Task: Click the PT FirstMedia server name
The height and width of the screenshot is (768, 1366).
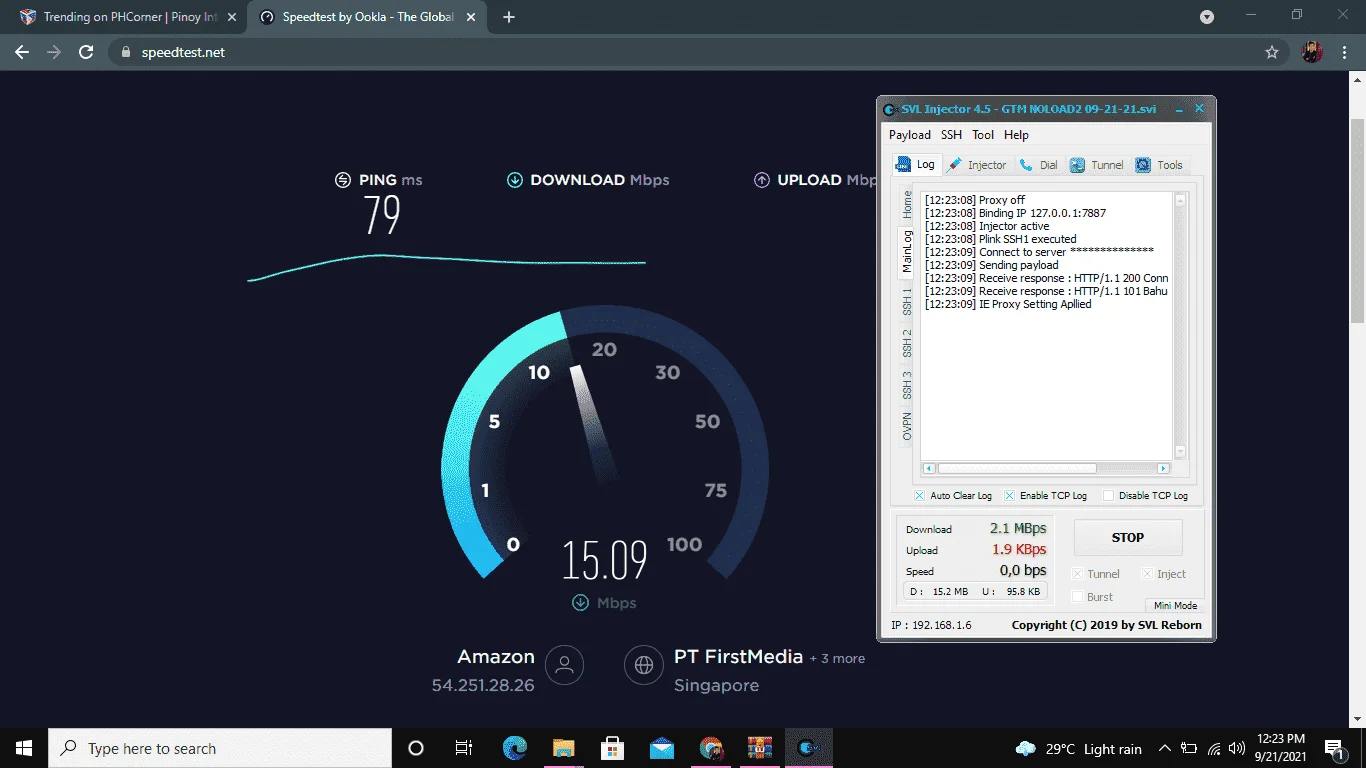Action: coord(739,657)
